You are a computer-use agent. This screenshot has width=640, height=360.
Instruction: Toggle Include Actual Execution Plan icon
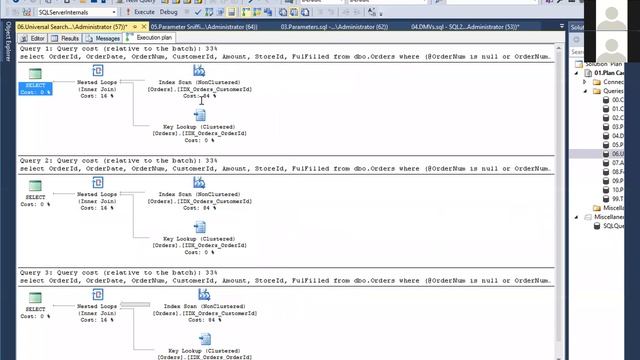[246, 12]
